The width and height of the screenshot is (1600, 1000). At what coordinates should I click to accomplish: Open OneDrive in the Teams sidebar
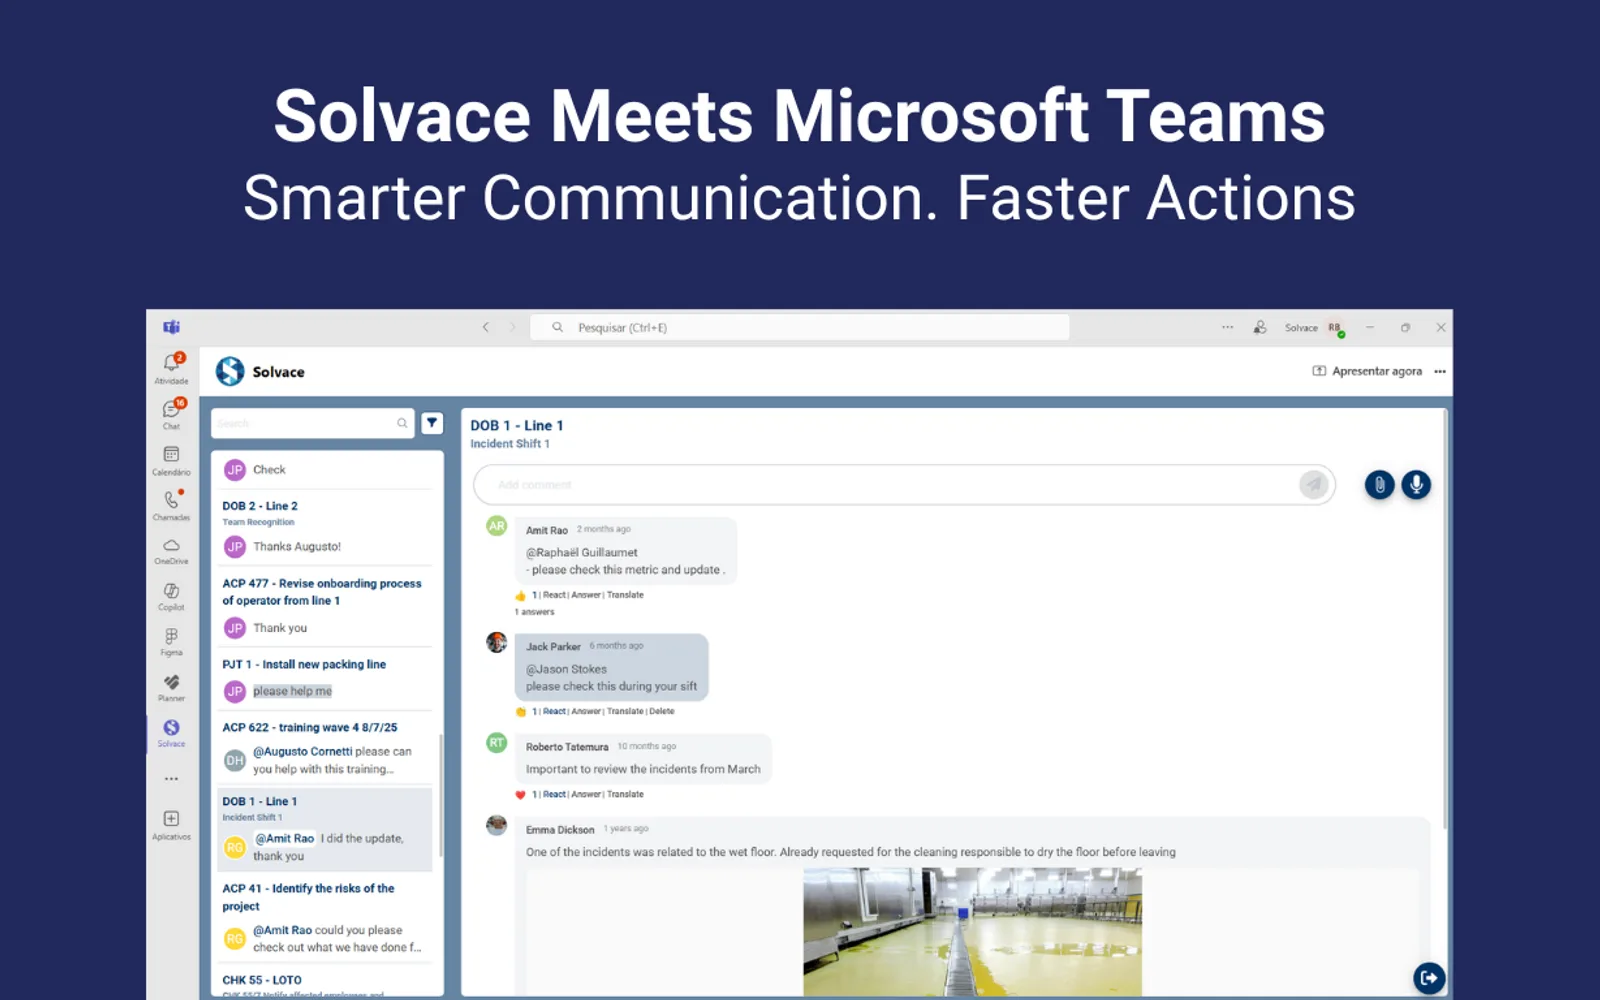pyautogui.click(x=172, y=550)
